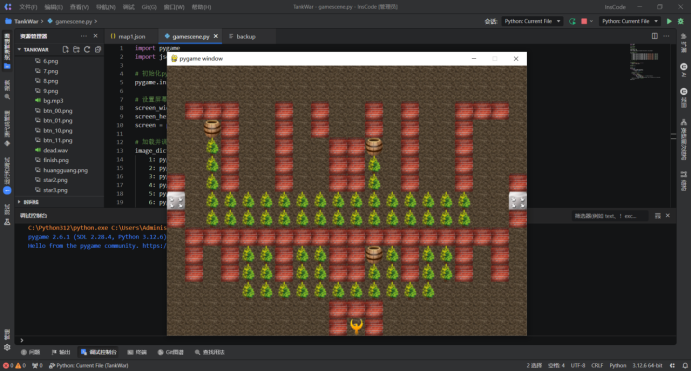Close the gamescene.py tab
Image resolution: width=692 pixels, height=371 pixels.
(216, 36)
